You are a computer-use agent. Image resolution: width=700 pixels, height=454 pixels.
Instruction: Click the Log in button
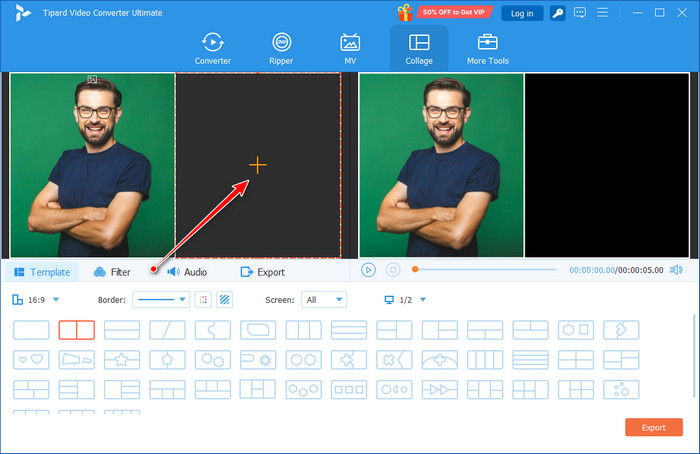tap(522, 13)
